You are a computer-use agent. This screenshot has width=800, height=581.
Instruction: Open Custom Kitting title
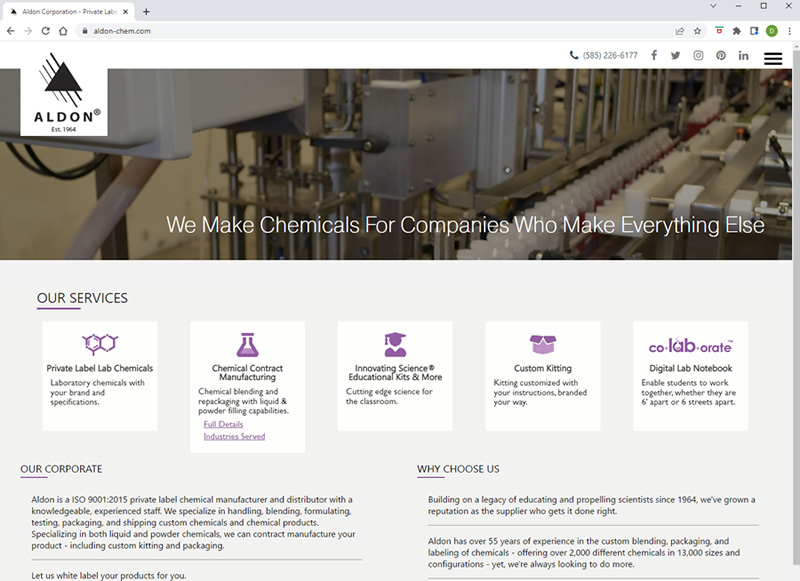click(x=543, y=368)
